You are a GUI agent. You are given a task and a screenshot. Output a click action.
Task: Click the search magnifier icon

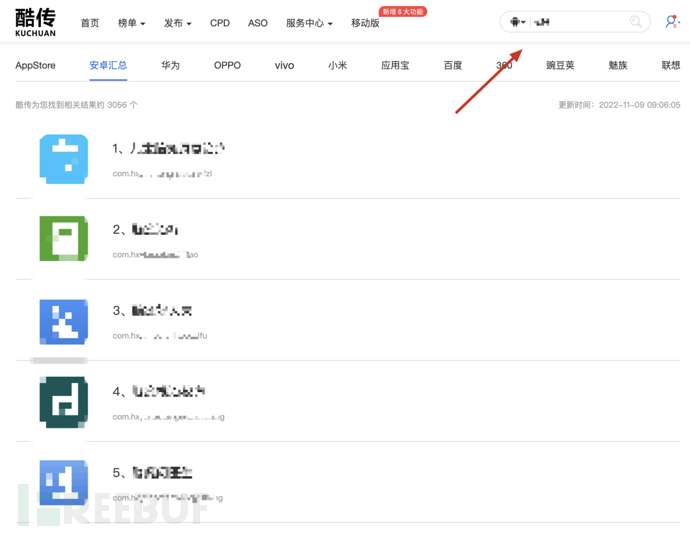tap(635, 21)
